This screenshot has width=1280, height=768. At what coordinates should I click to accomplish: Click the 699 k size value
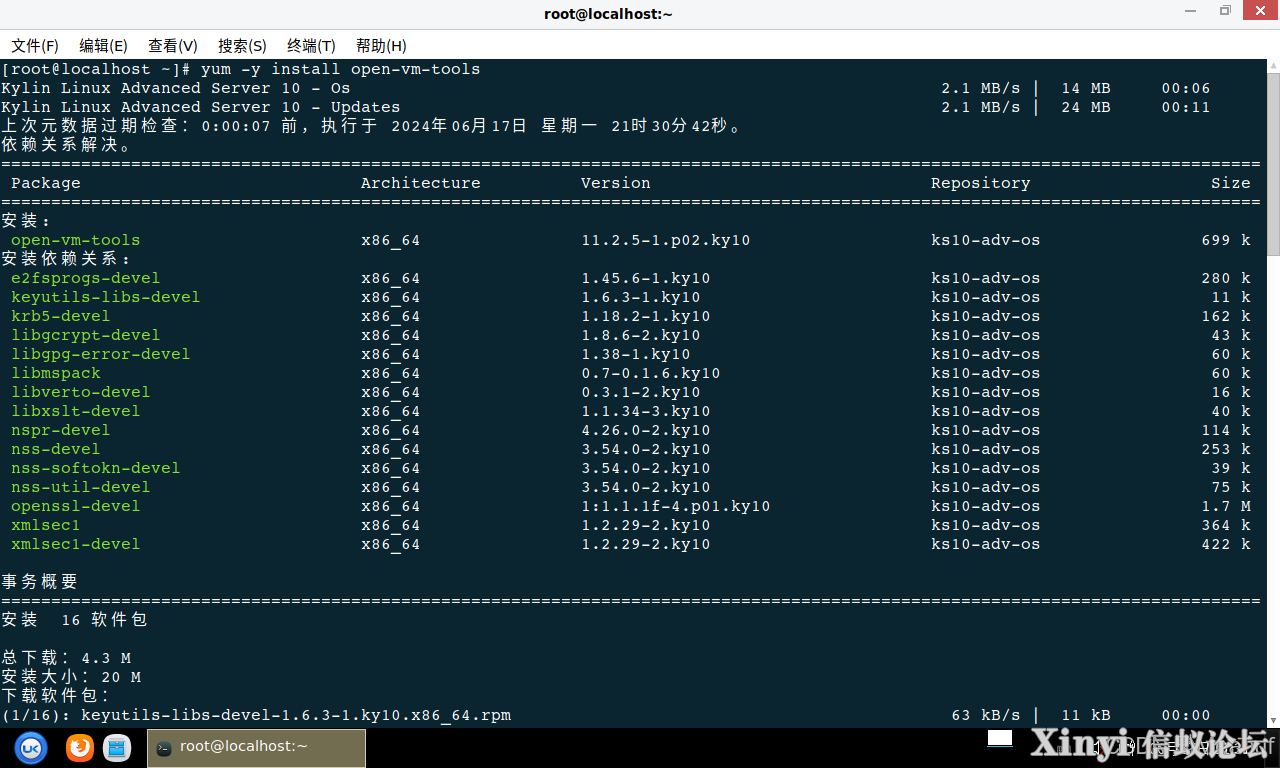[1226, 240]
